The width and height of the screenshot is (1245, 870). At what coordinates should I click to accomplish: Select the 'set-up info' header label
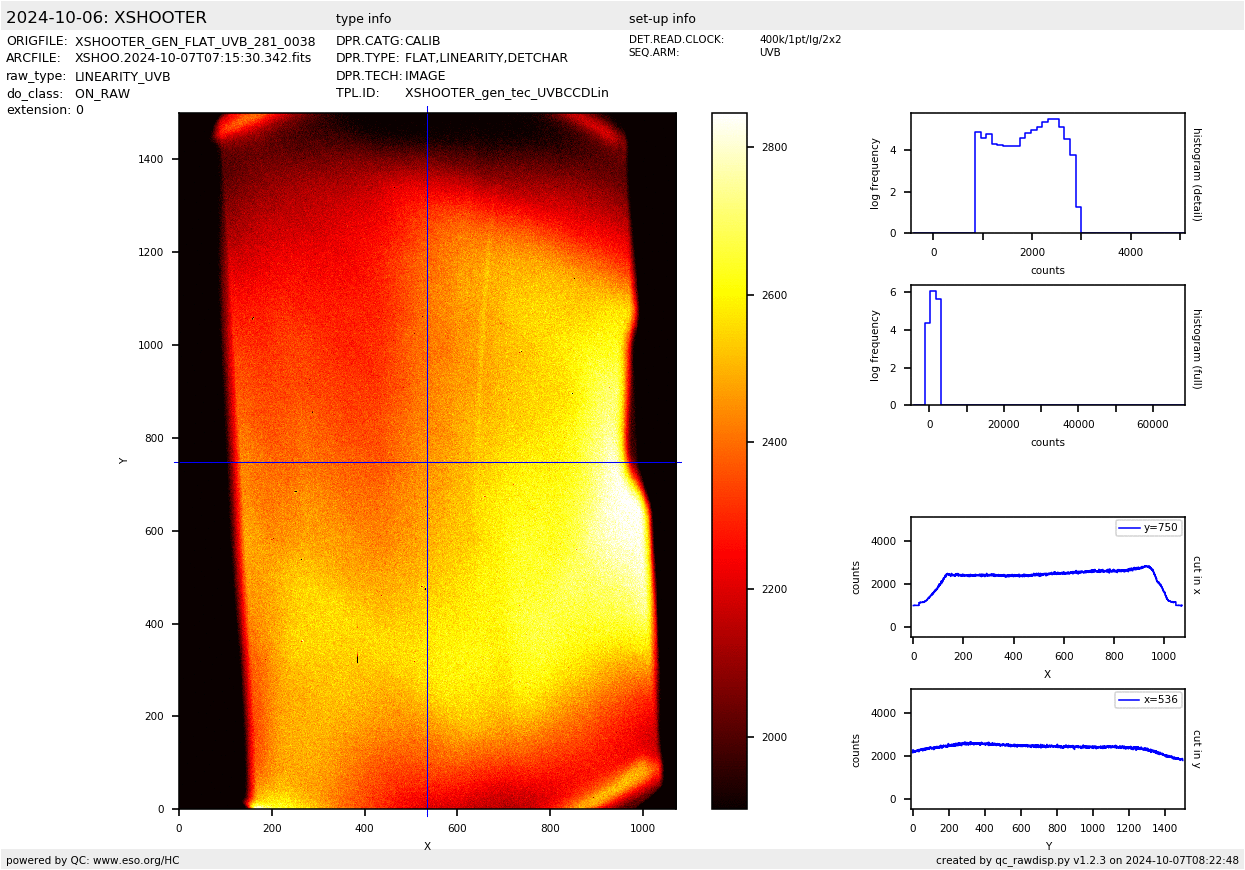662,19
